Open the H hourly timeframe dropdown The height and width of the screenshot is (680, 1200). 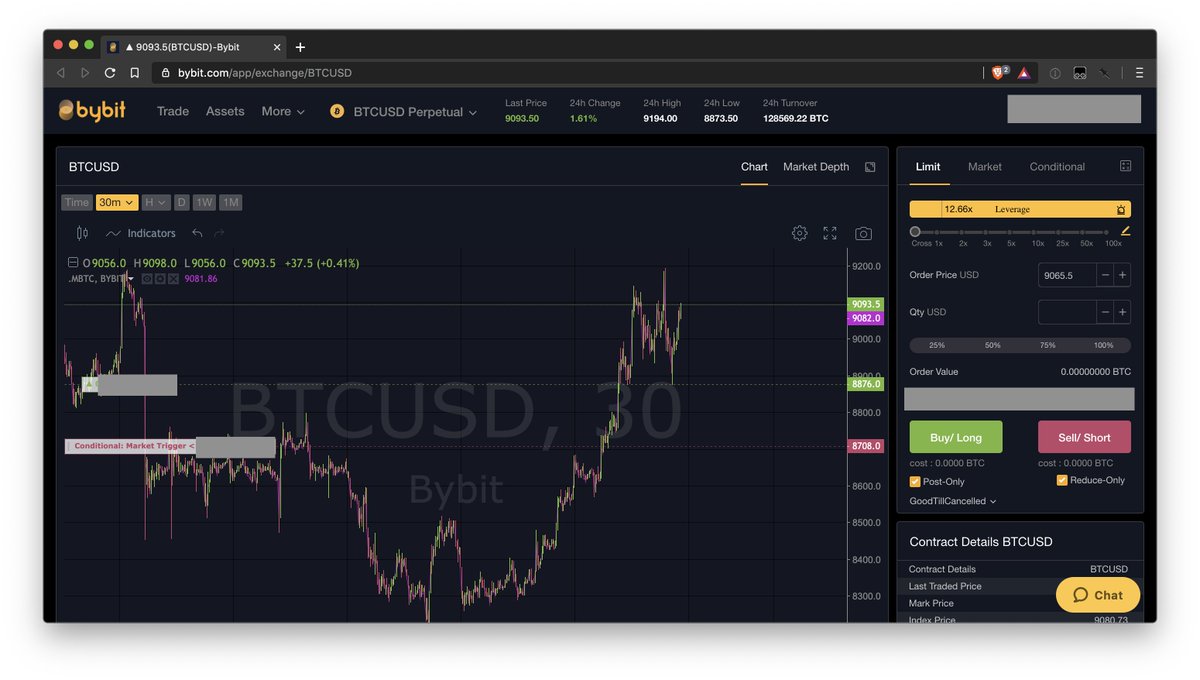click(155, 202)
